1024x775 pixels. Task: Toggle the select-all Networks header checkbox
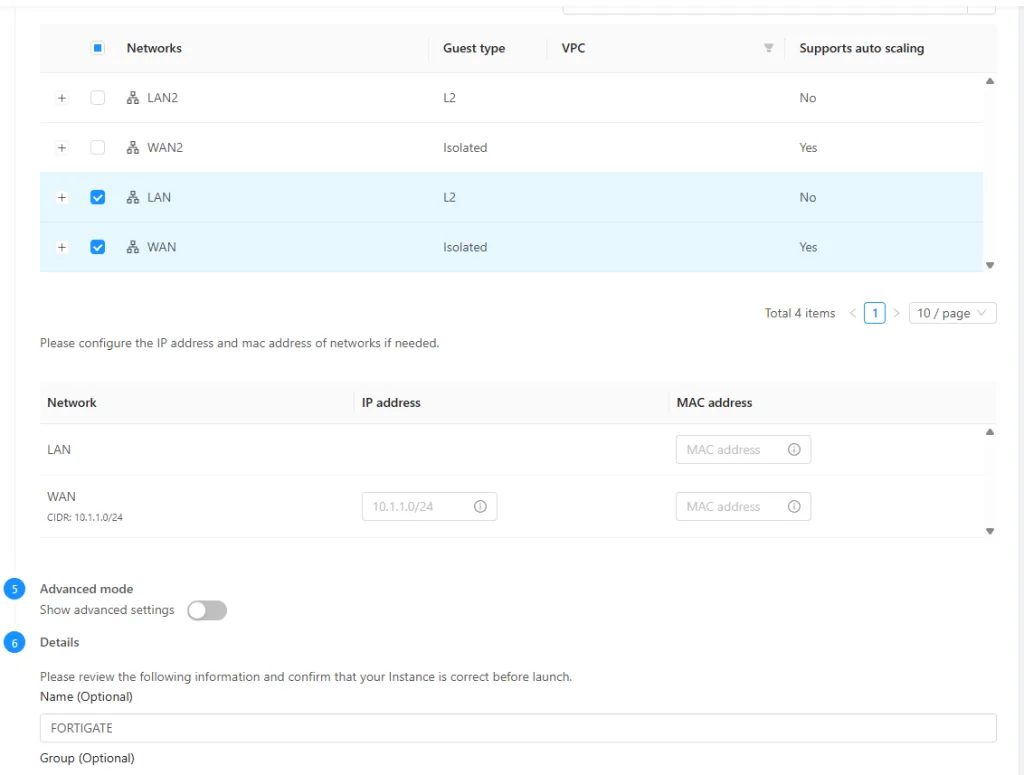coord(97,48)
